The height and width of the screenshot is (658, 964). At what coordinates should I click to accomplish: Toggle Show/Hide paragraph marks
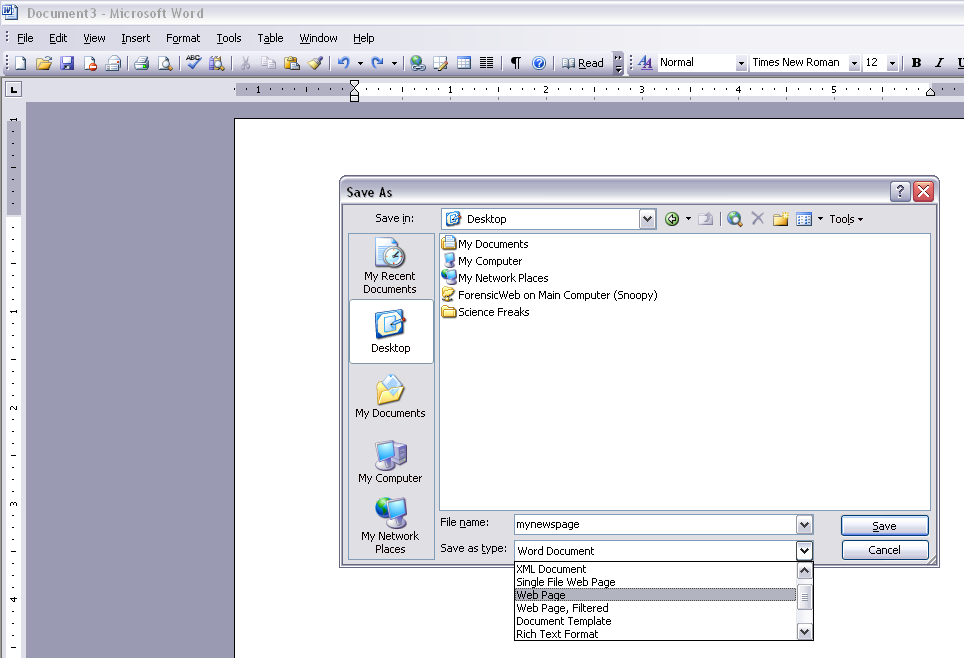(516, 63)
